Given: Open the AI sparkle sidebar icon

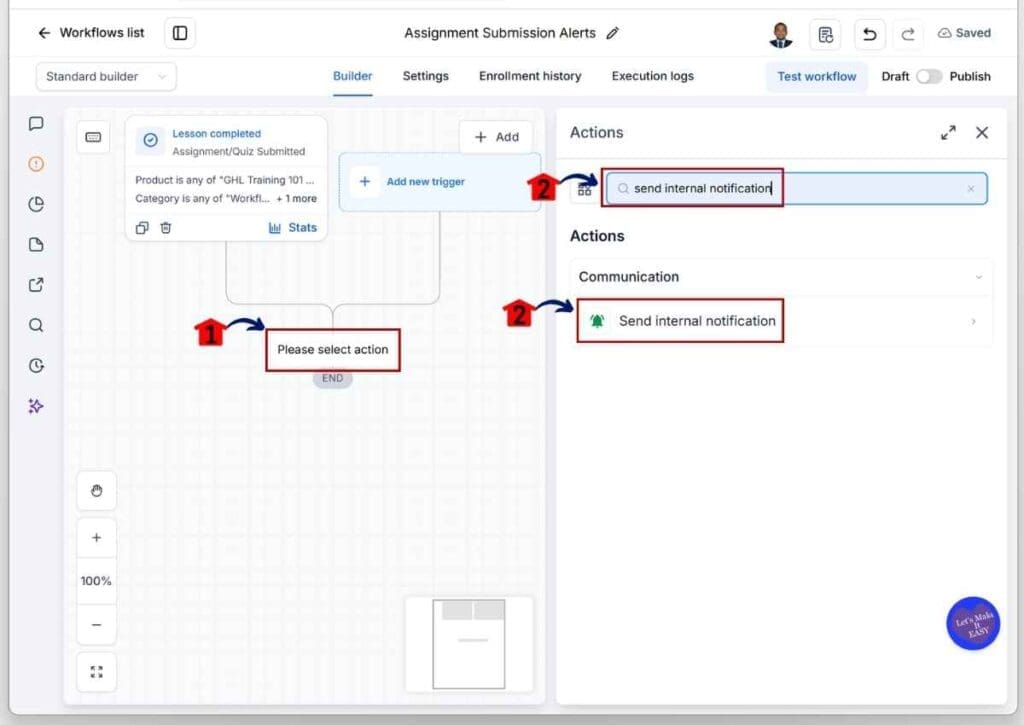Looking at the screenshot, I should (x=37, y=406).
